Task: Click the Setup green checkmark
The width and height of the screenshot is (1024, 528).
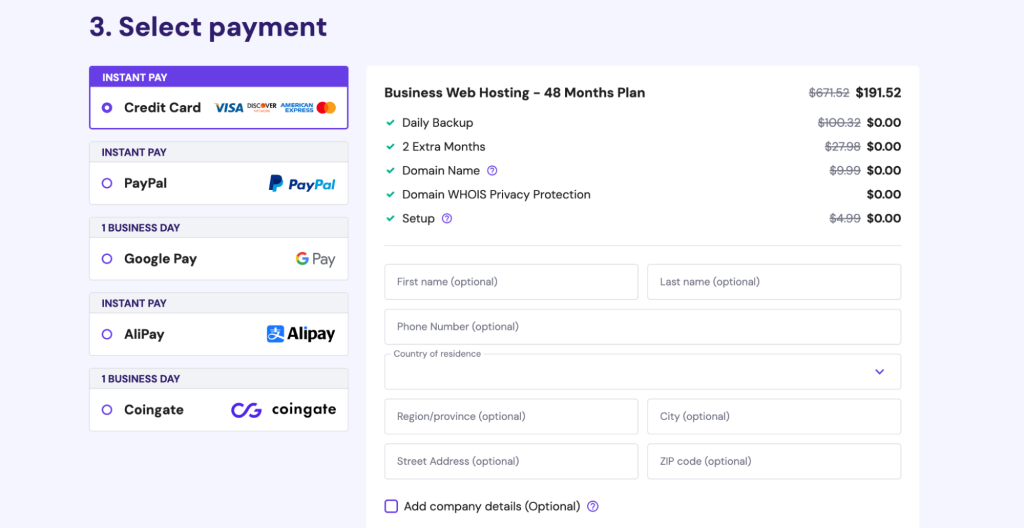Action: click(391, 218)
